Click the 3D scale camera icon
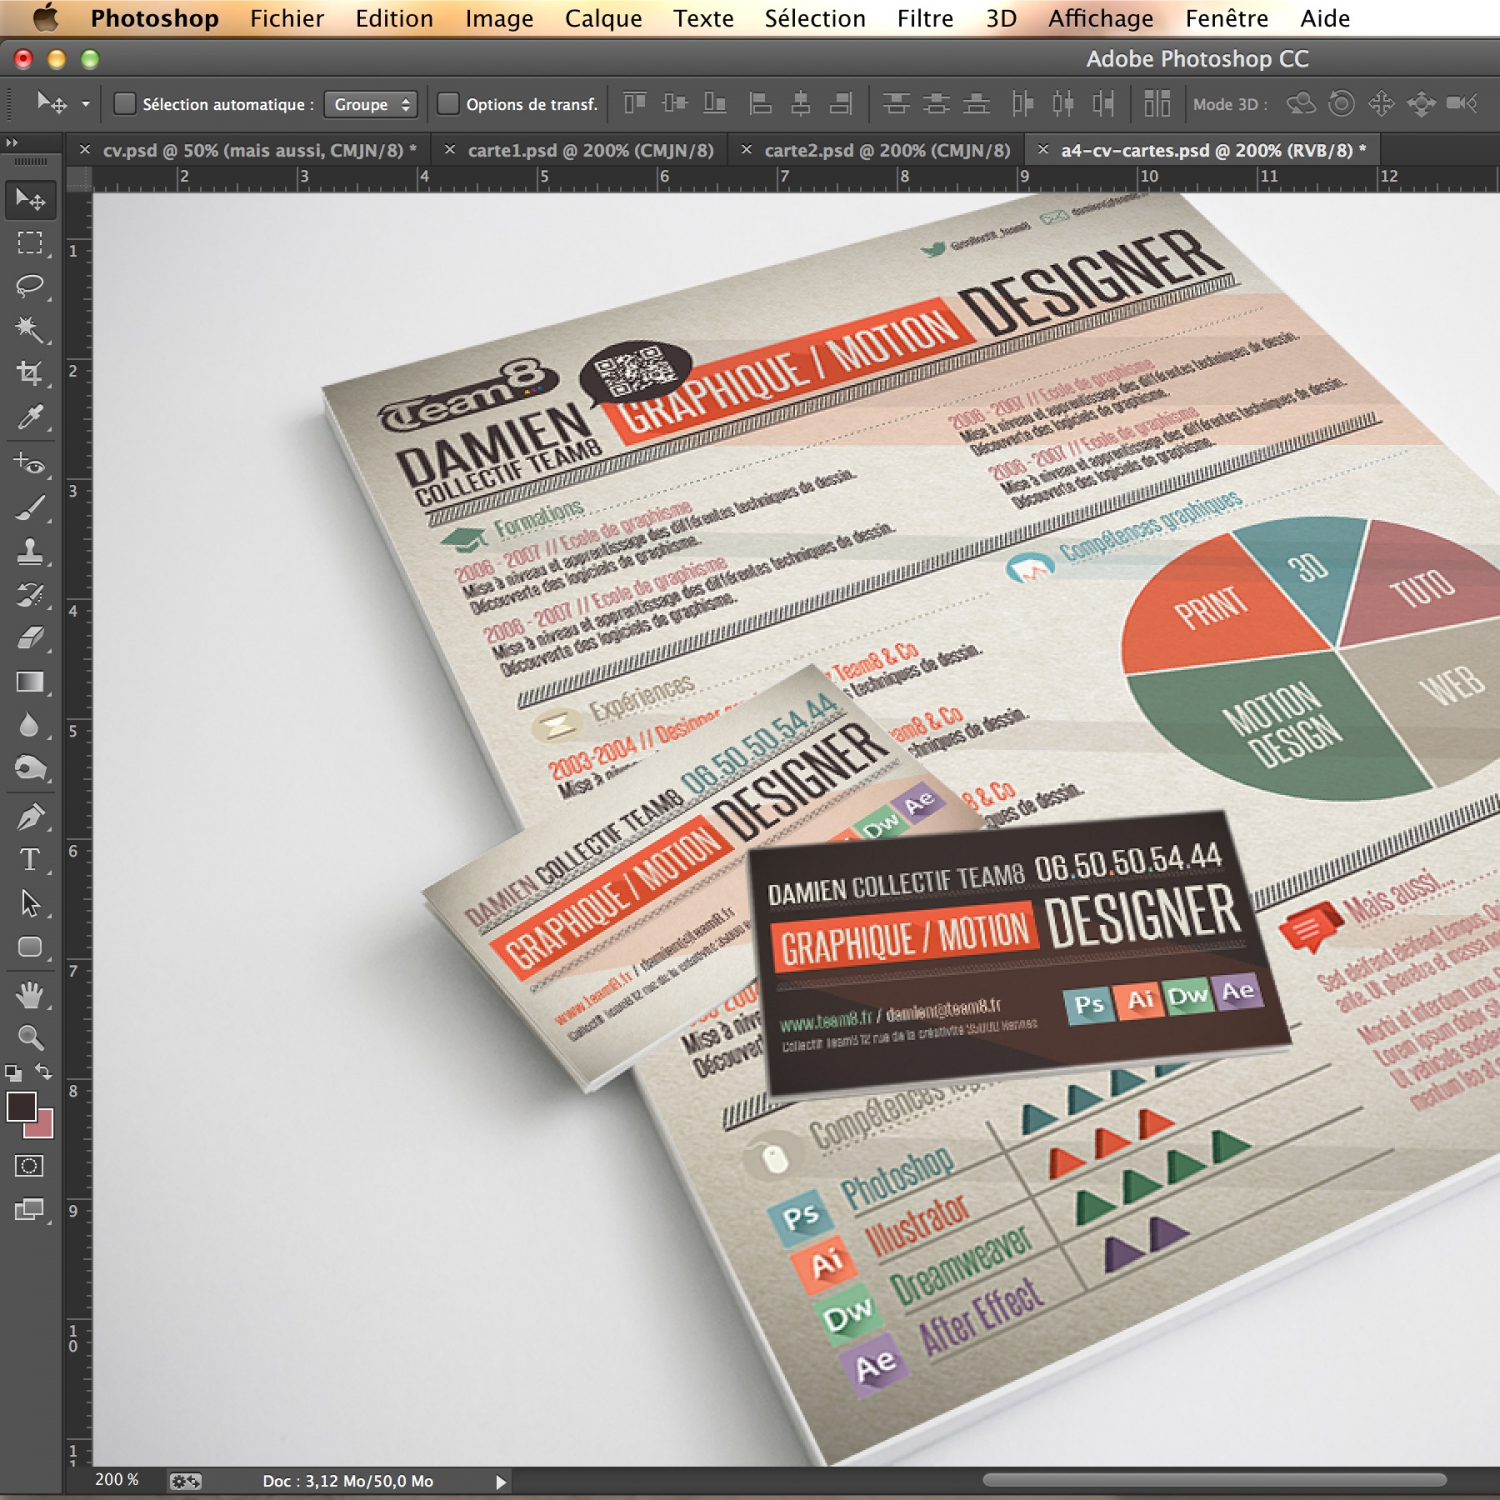Screen dimensions: 1500x1500 tap(1462, 103)
